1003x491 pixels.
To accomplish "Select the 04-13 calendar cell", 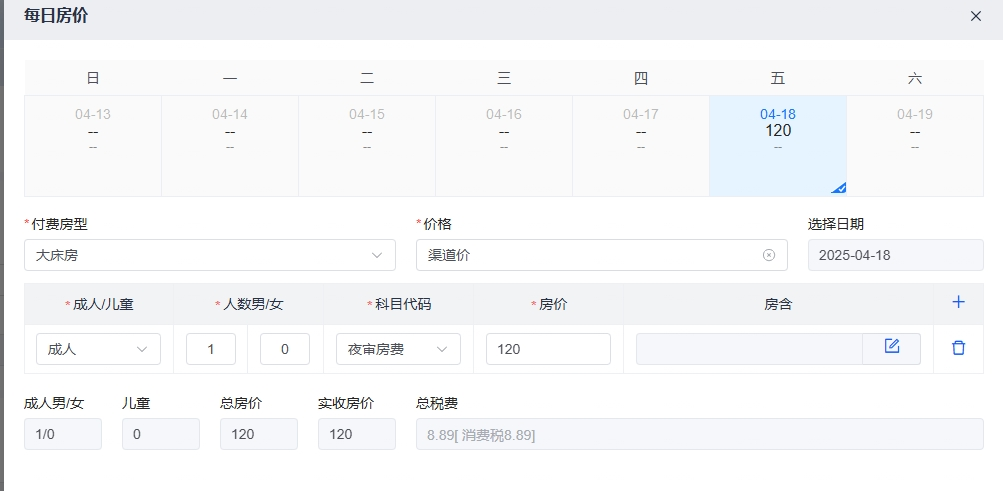I will point(93,145).
